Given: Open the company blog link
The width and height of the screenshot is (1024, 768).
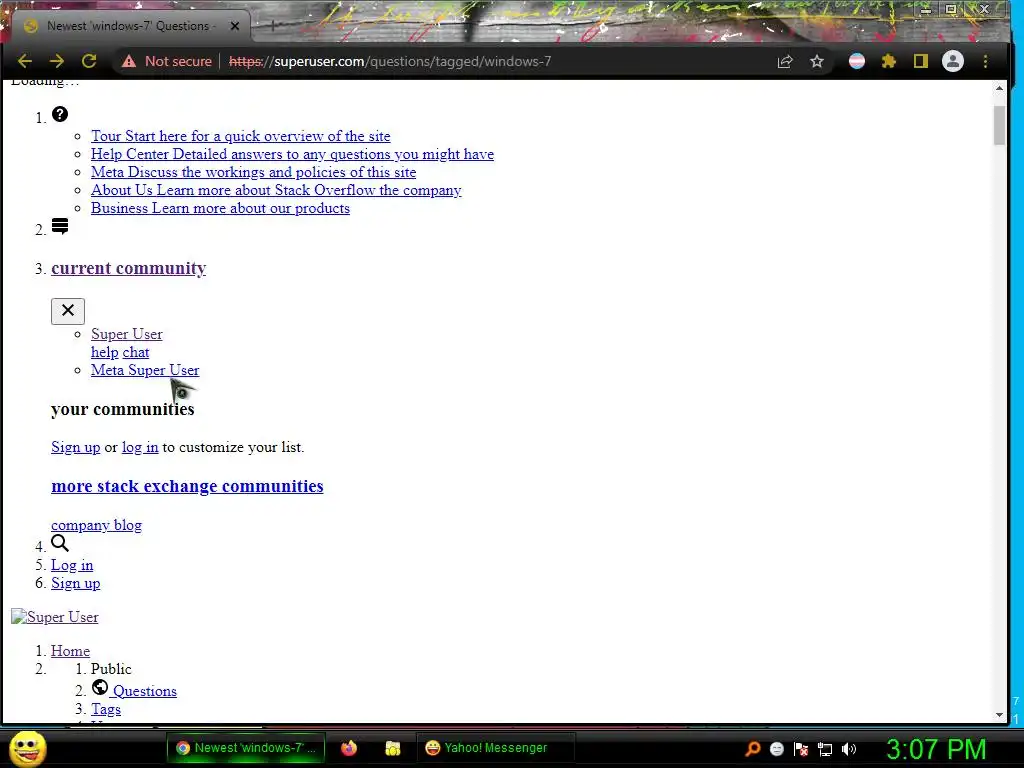Looking at the screenshot, I should pyautogui.click(x=97, y=525).
